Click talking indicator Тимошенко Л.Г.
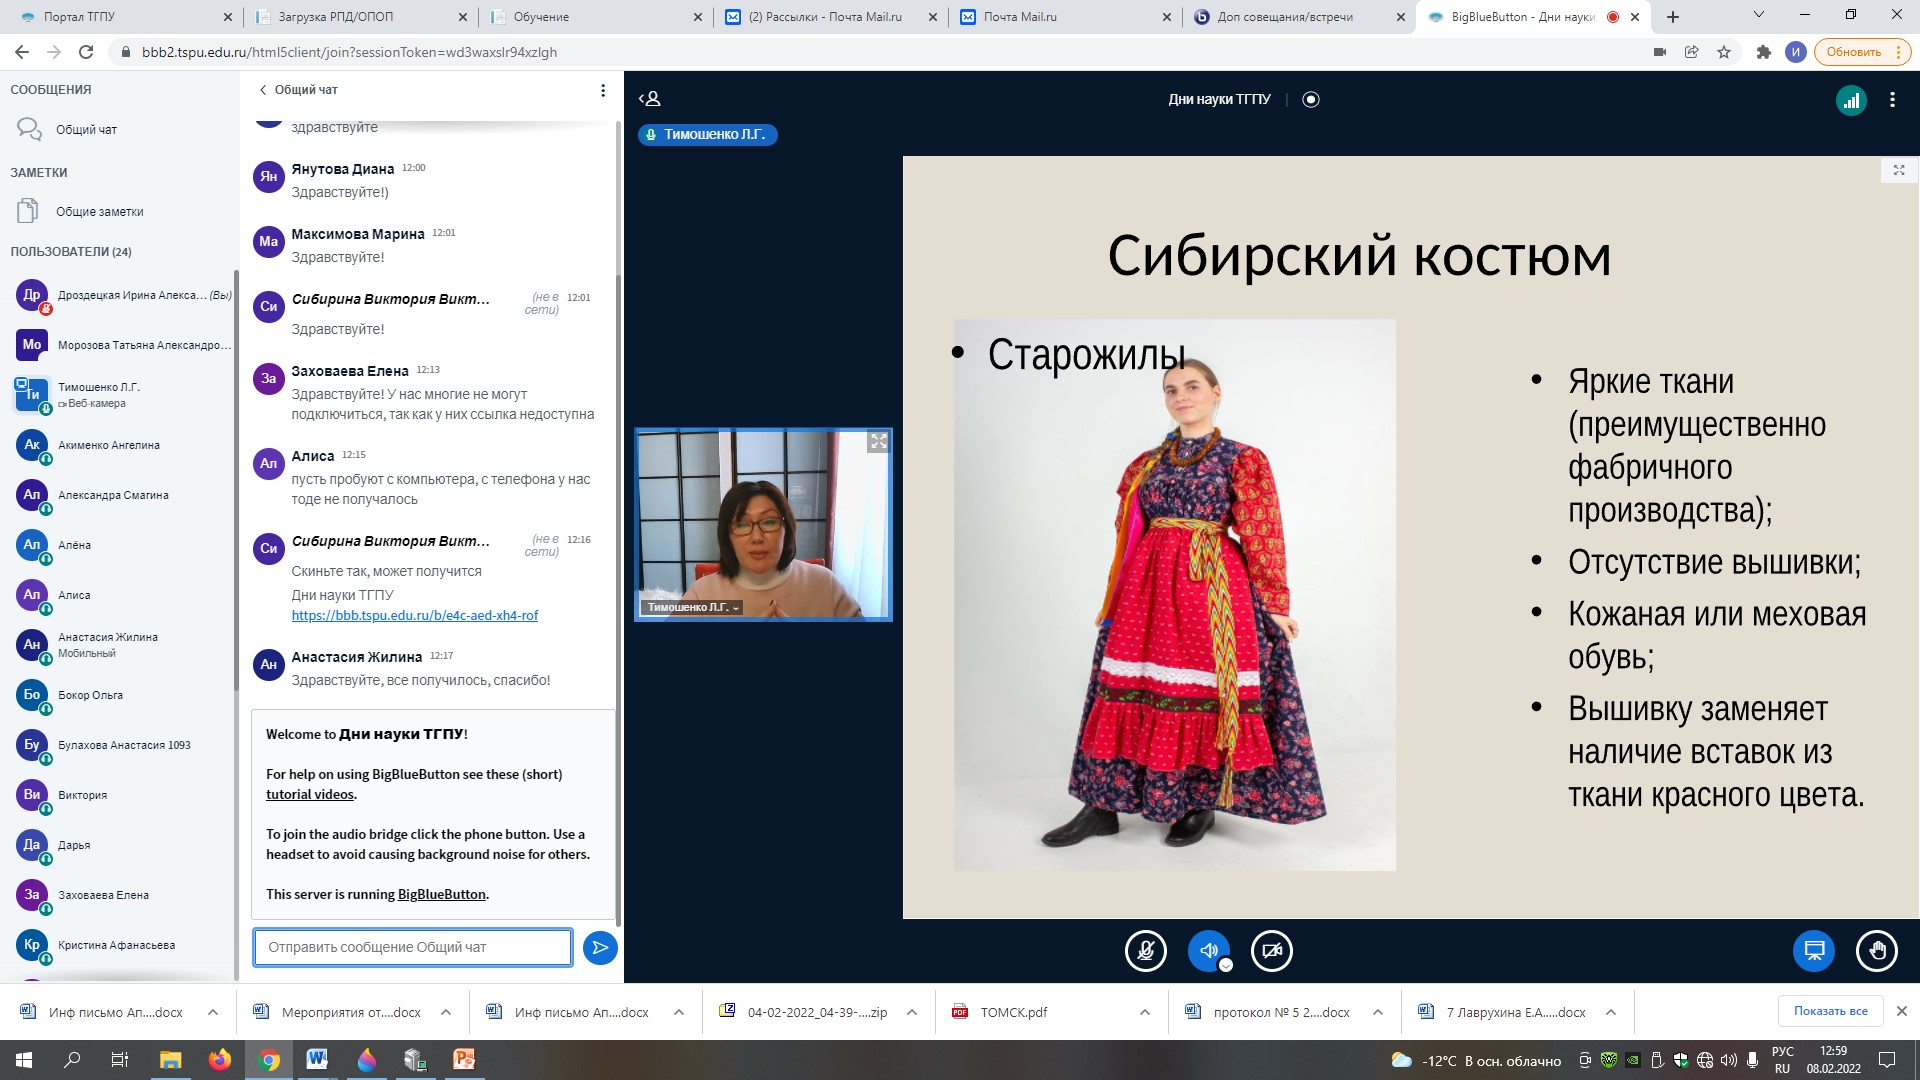Viewport: 1920px width, 1080px height. 708,134
